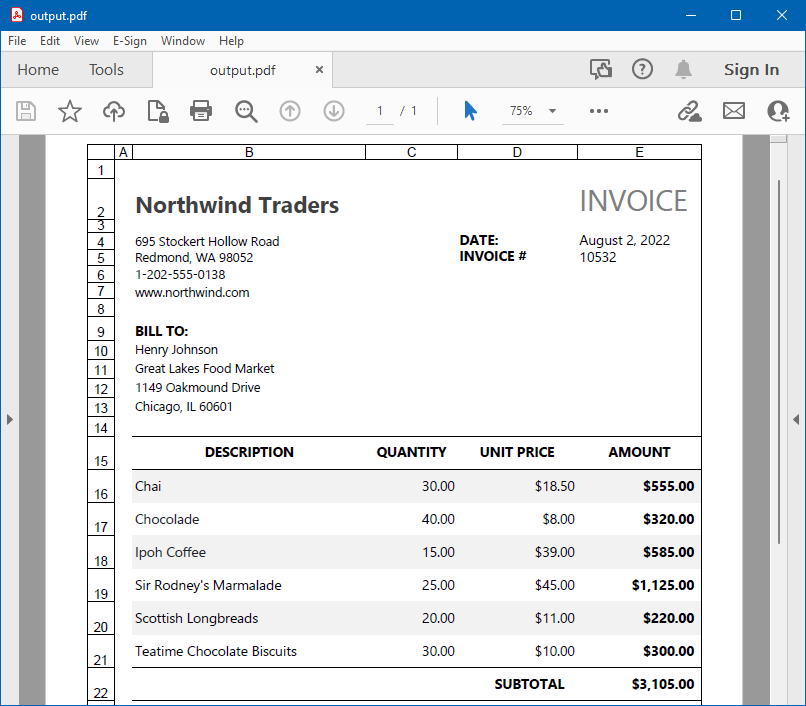Image resolution: width=806 pixels, height=706 pixels.
Task: Open the File menu
Action: [16, 41]
